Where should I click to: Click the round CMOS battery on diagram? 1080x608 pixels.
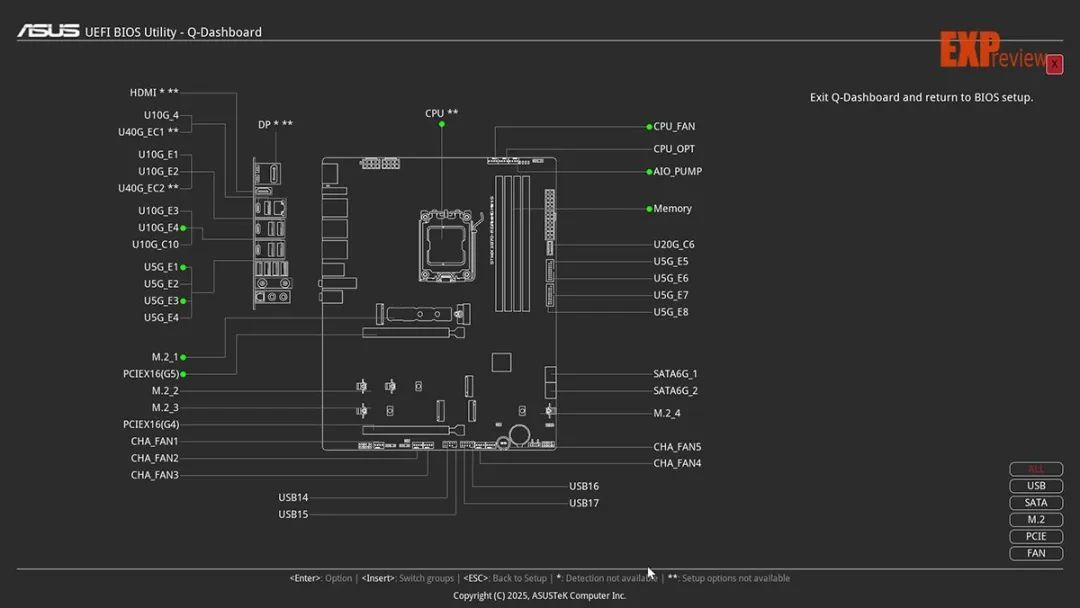(x=519, y=435)
